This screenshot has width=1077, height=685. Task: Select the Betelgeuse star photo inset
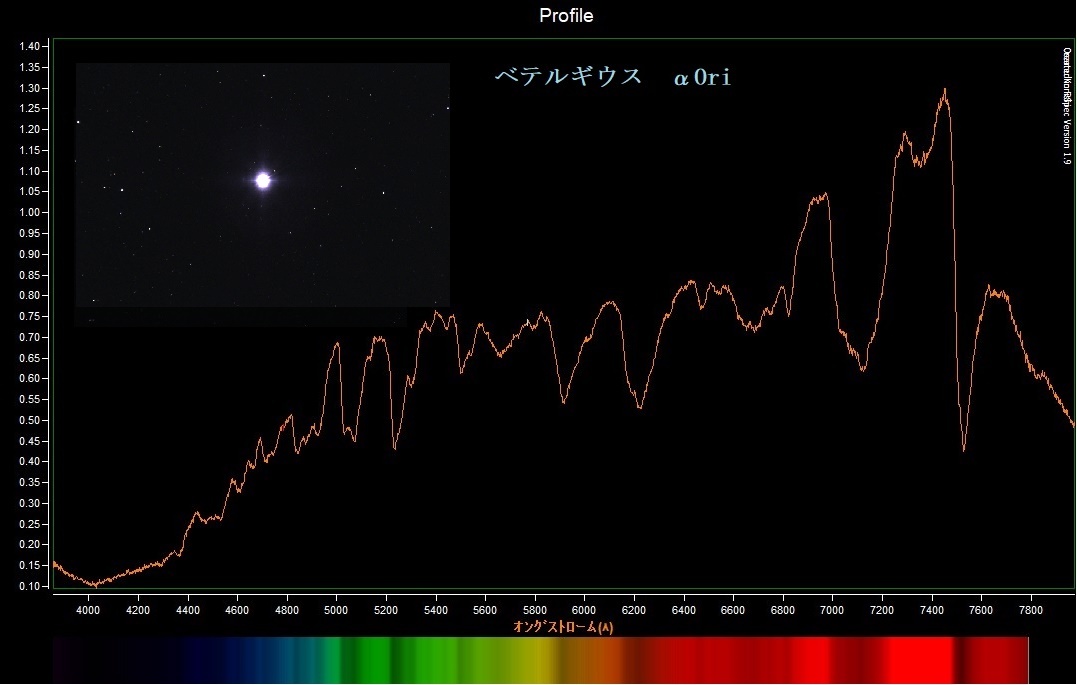262,185
